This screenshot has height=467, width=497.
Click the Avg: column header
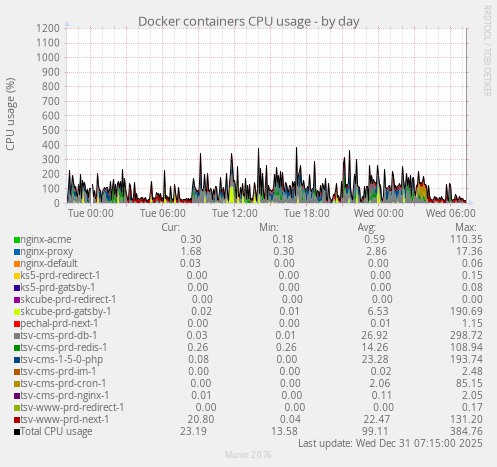pyautogui.click(x=367, y=227)
